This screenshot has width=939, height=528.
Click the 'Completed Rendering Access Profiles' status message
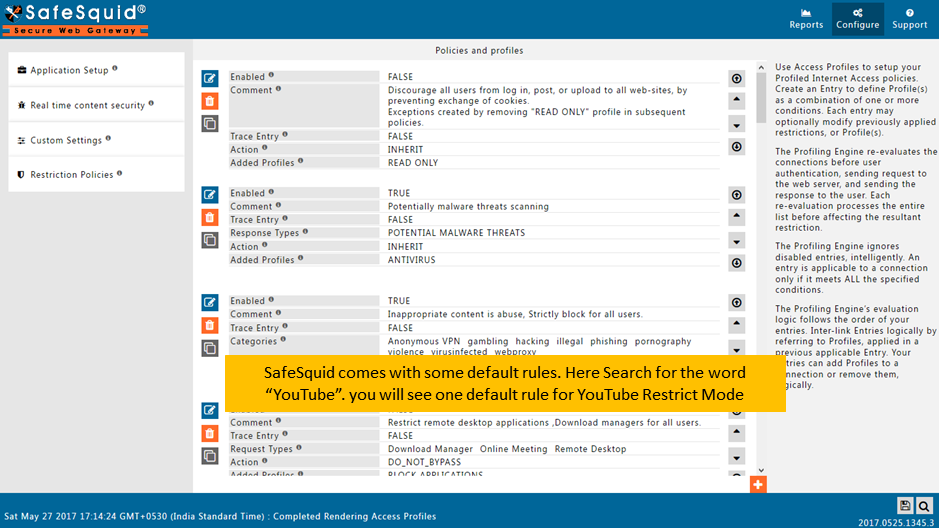355,516
